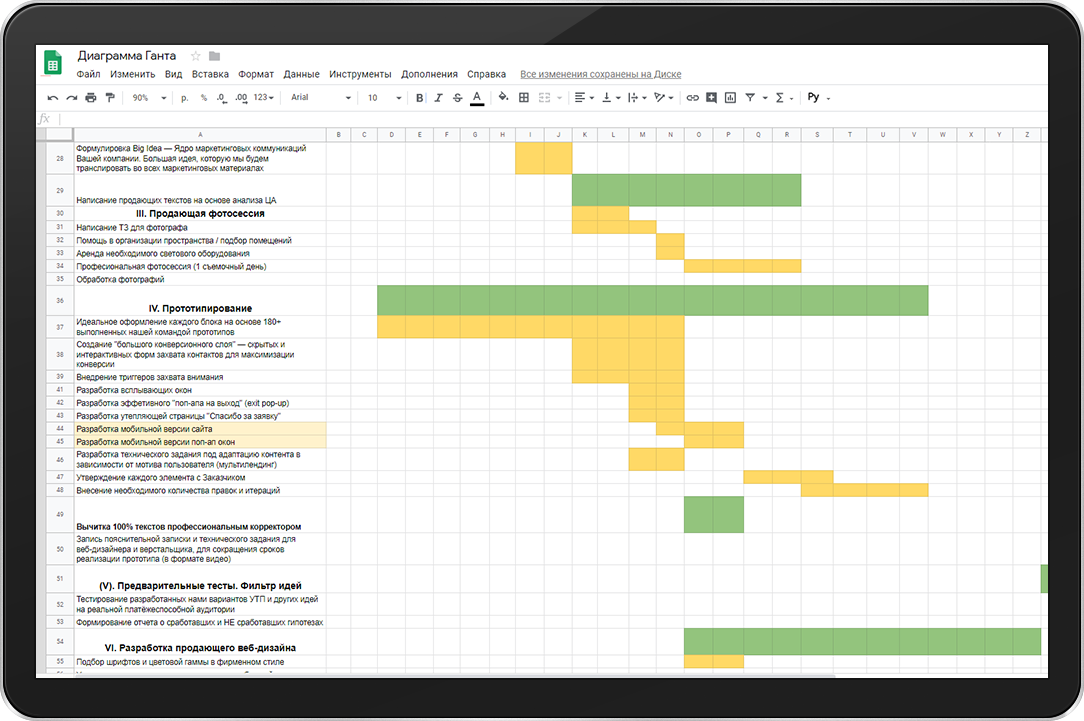The height and width of the screenshot is (721, 1084).
Task: Open the more number formats 123 dropdown
Action: pos(263,98)
